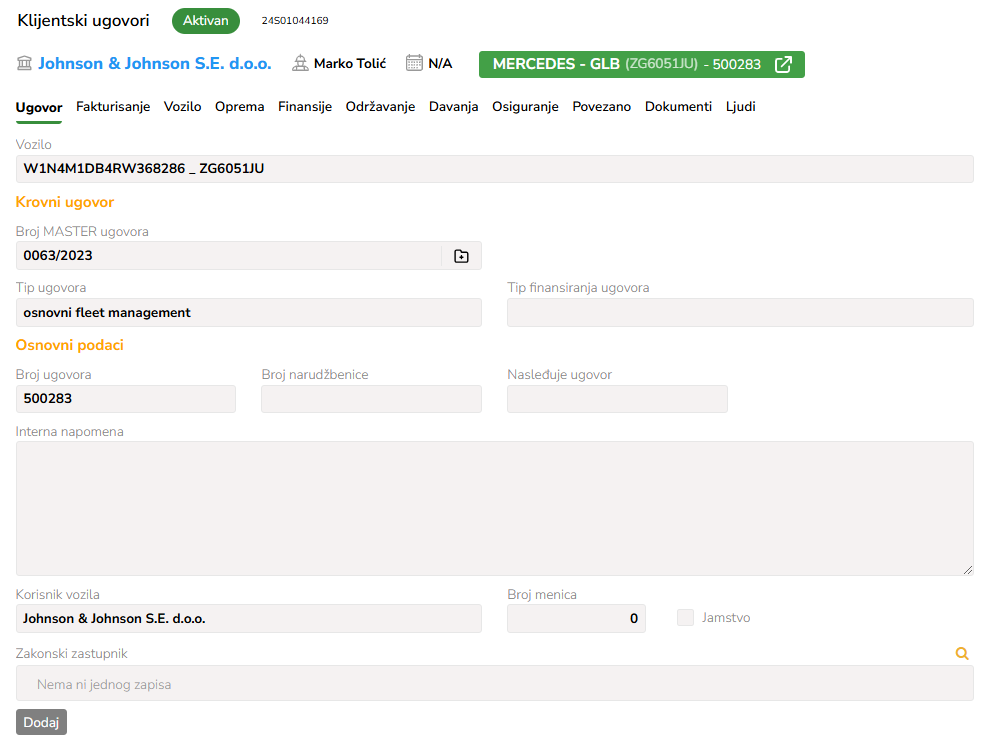This screenshot has height=746, width=1007.
Task: Click the Tip finansiranja ugovora field
Action: click(740, 313)
